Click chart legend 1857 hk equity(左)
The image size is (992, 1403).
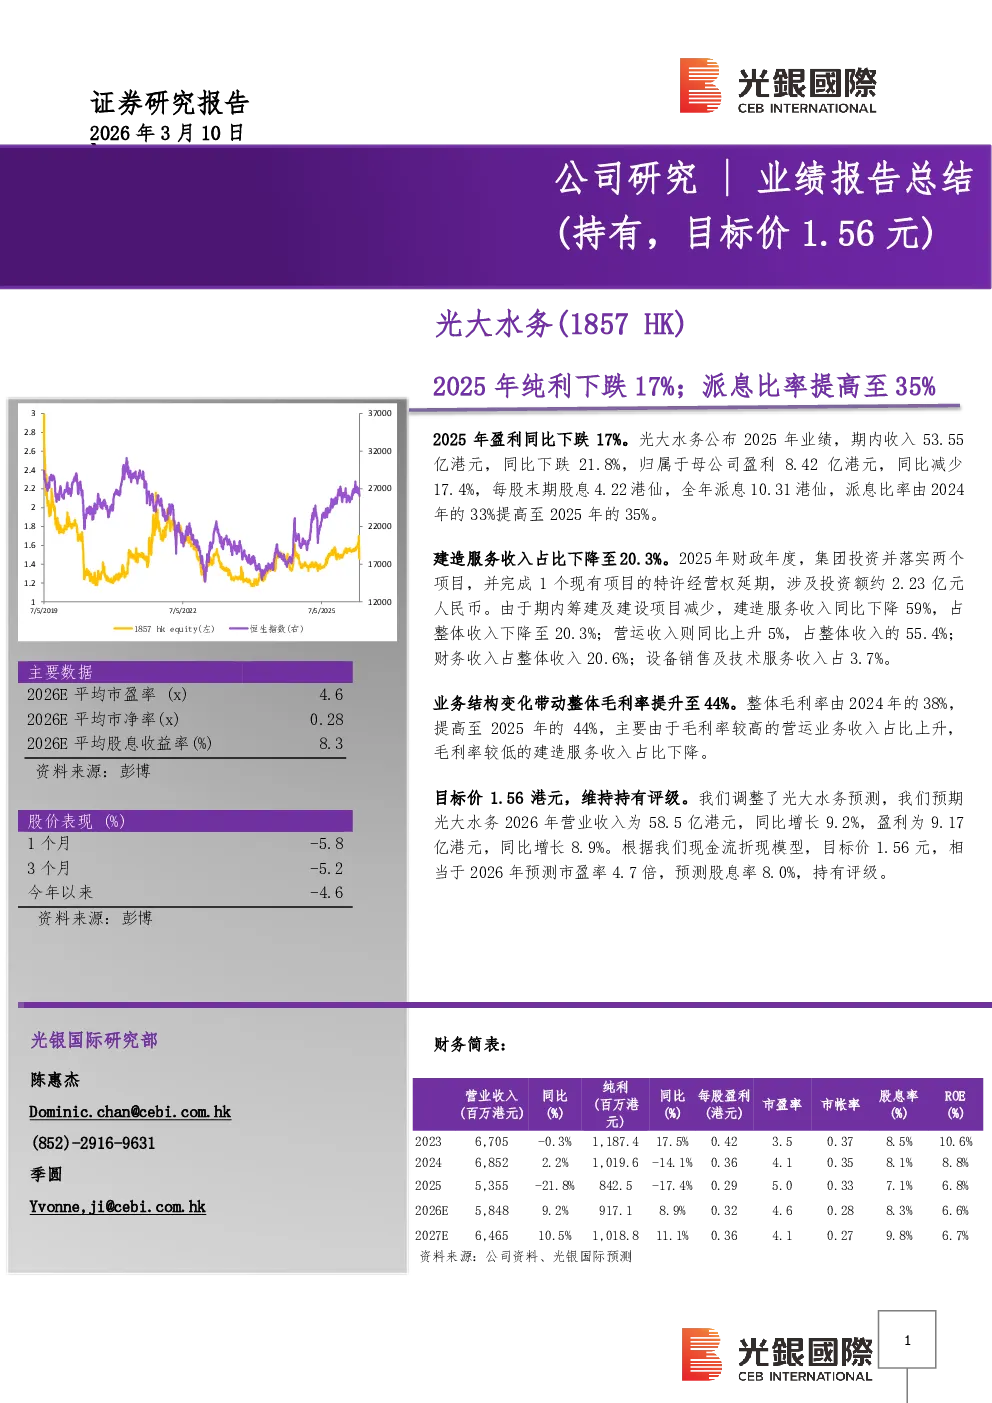coord(165,628)
